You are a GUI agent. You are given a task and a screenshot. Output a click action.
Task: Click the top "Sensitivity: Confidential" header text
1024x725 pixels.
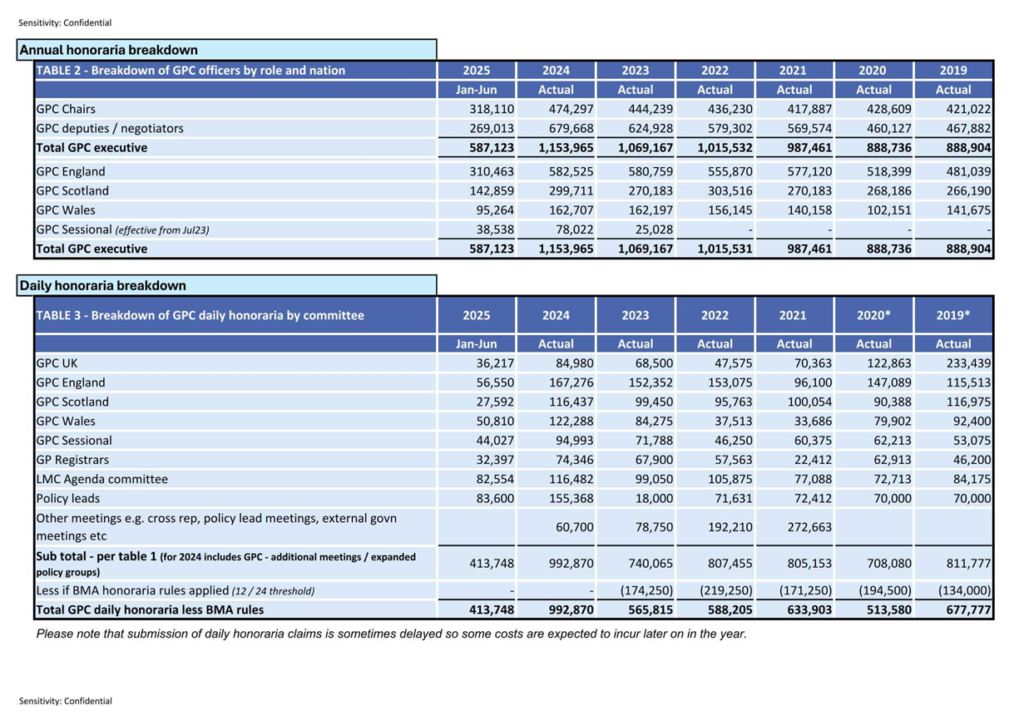point(65,23)
